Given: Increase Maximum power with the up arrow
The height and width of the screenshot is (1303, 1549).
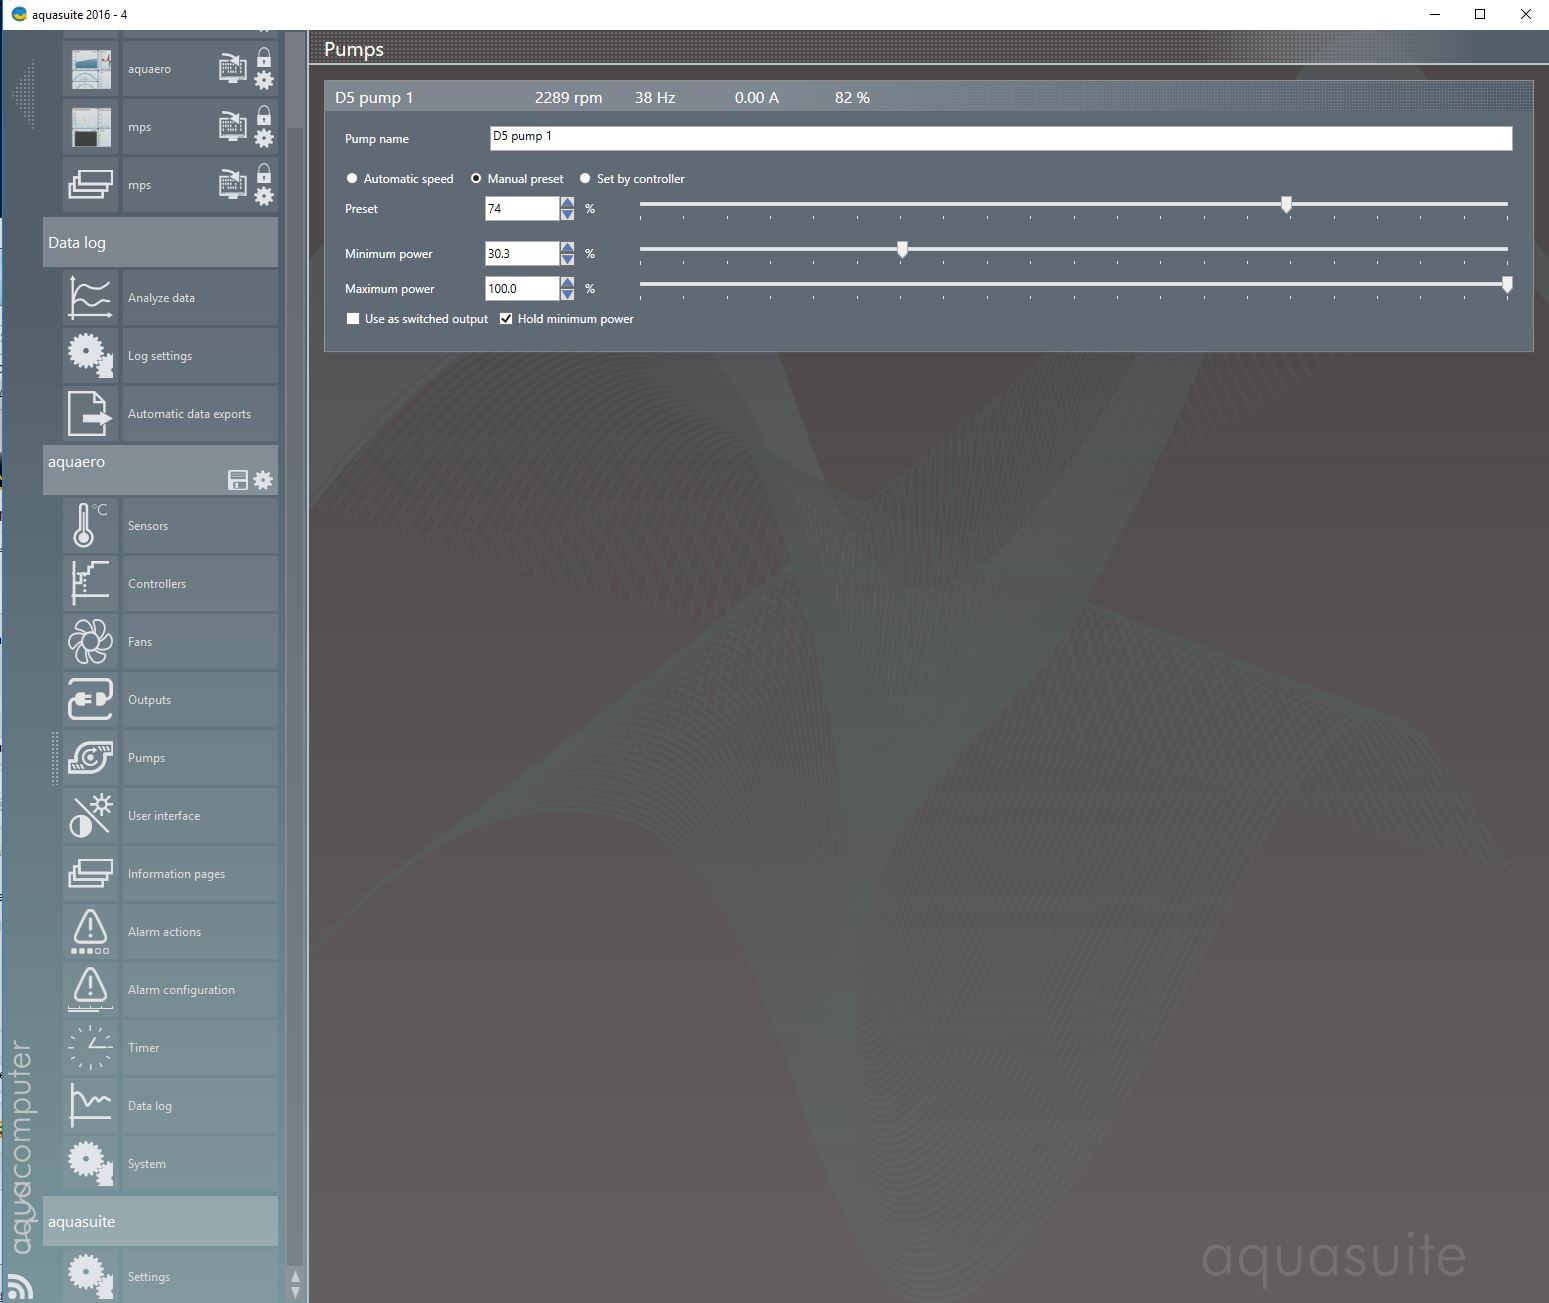Looking at the screenshot, I should tap(568, 283).
